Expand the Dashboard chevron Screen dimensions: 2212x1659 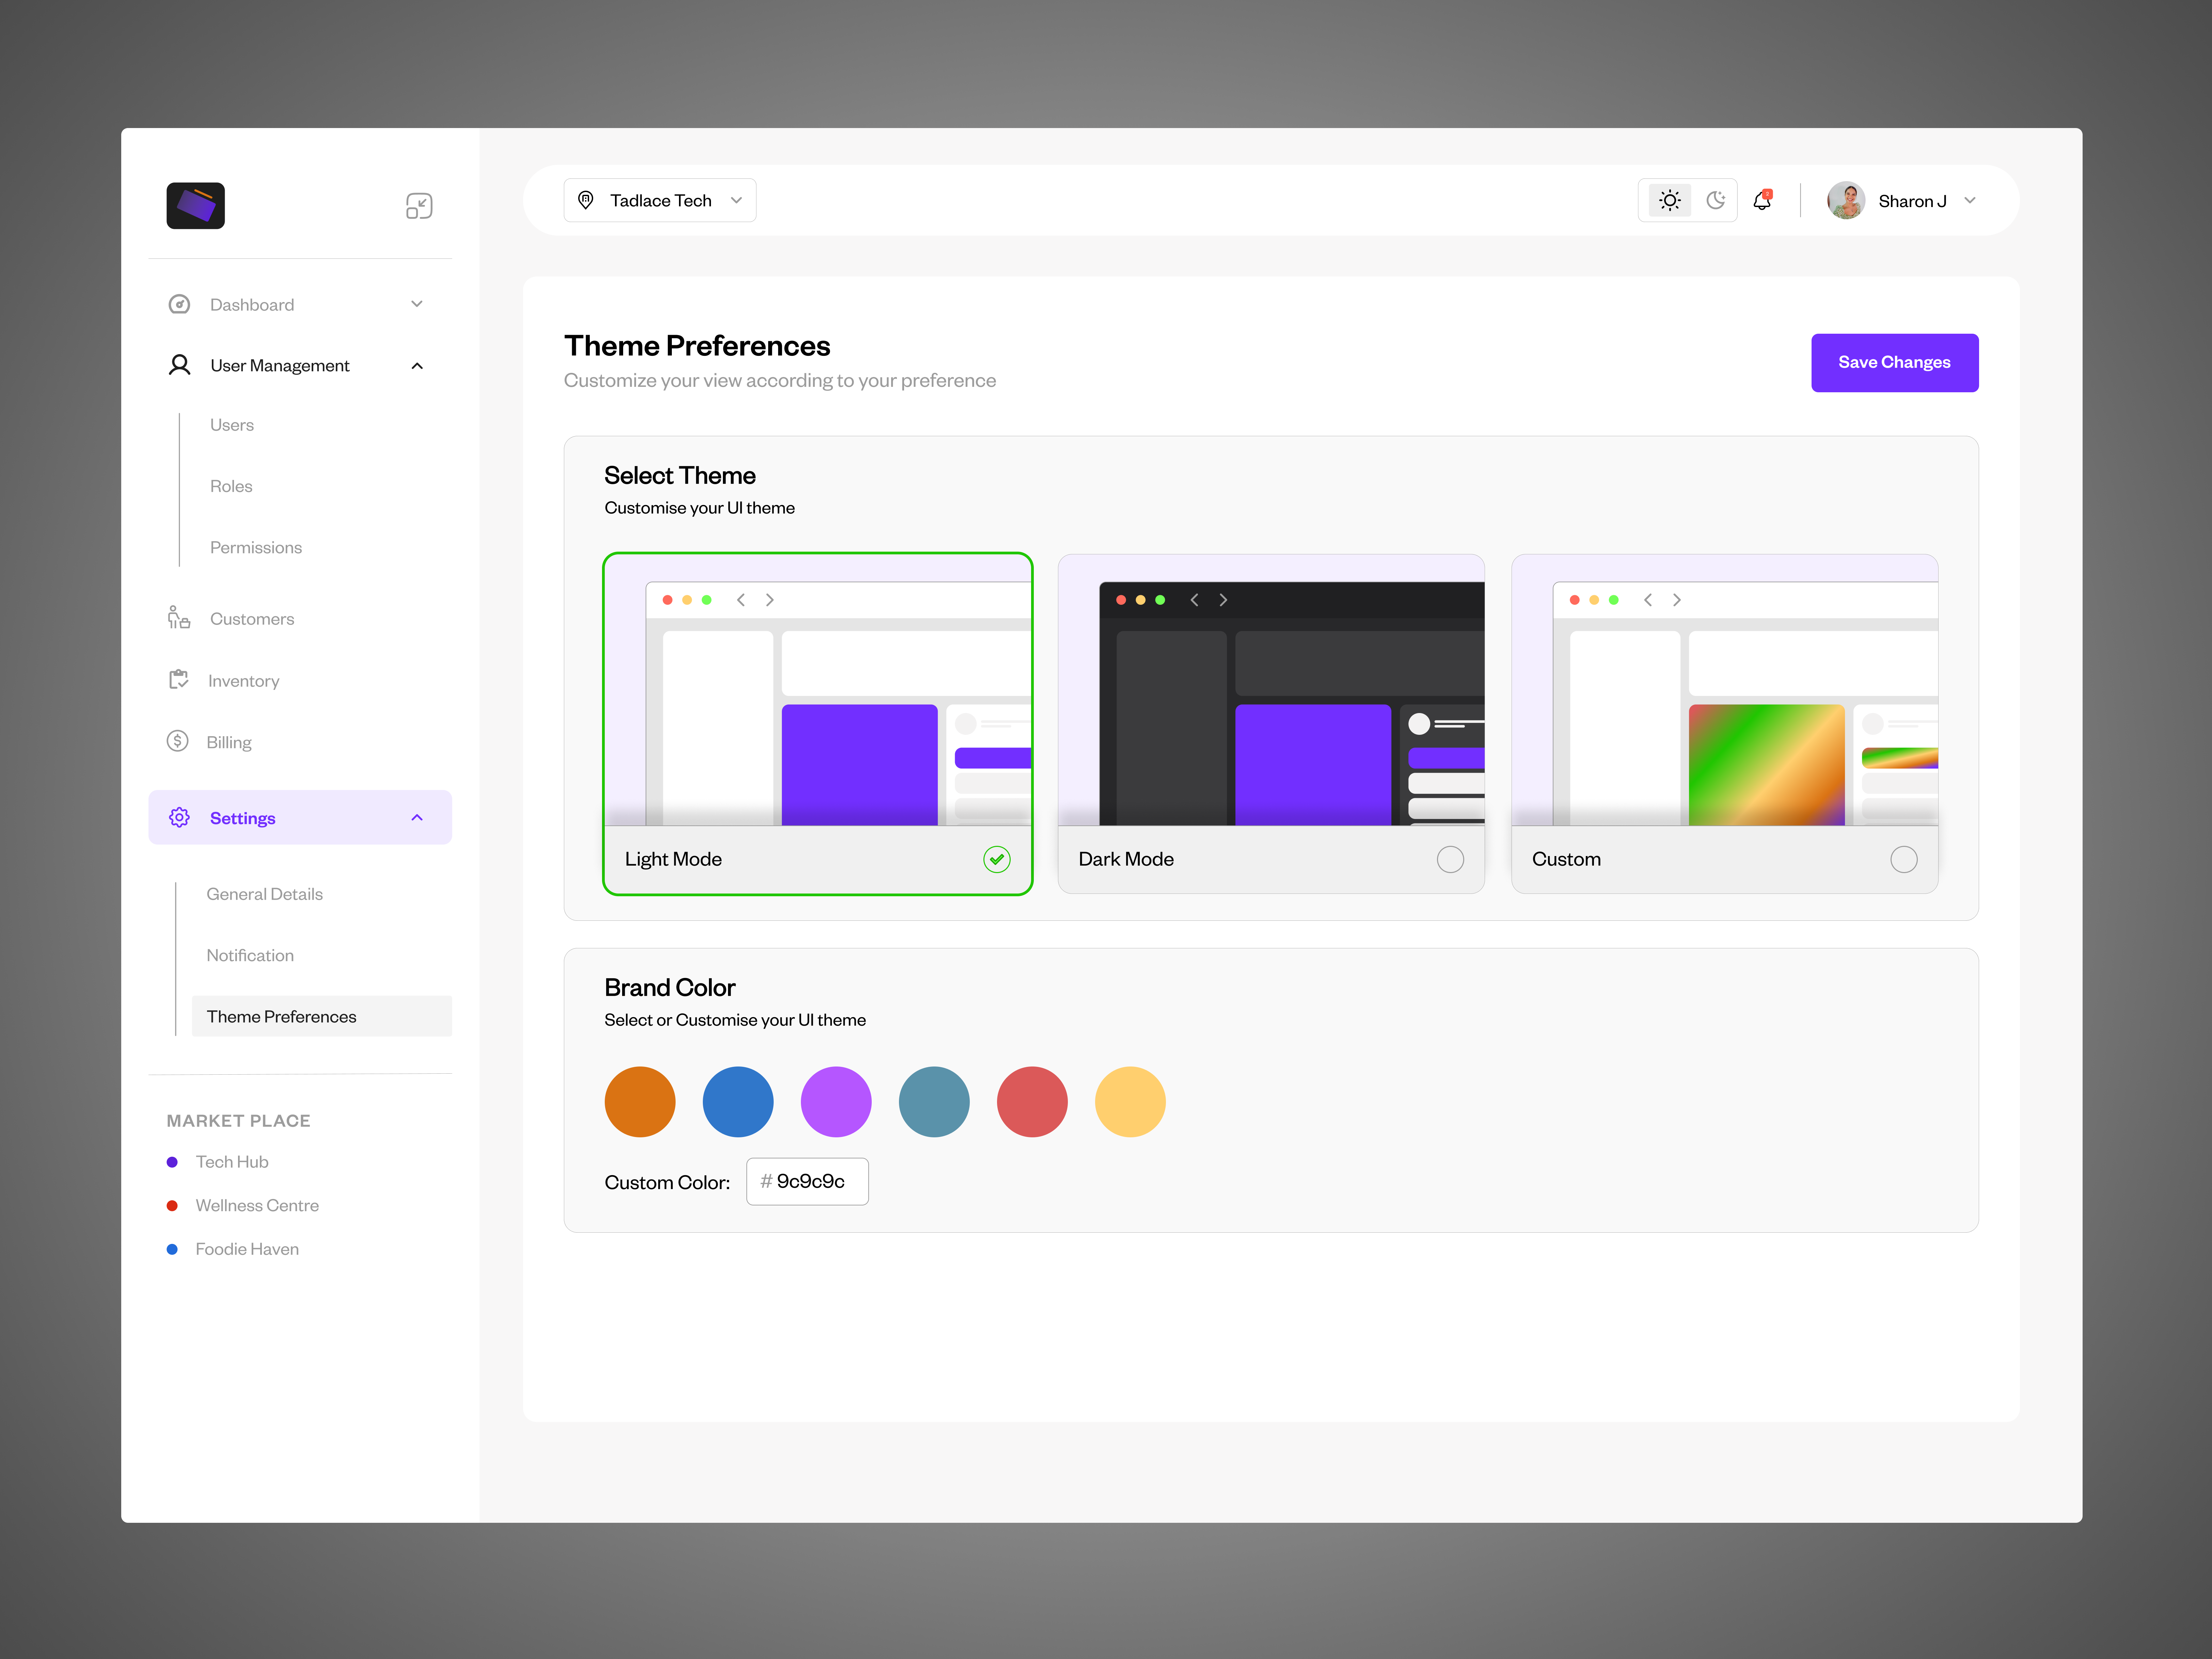[x=417, y=304]
